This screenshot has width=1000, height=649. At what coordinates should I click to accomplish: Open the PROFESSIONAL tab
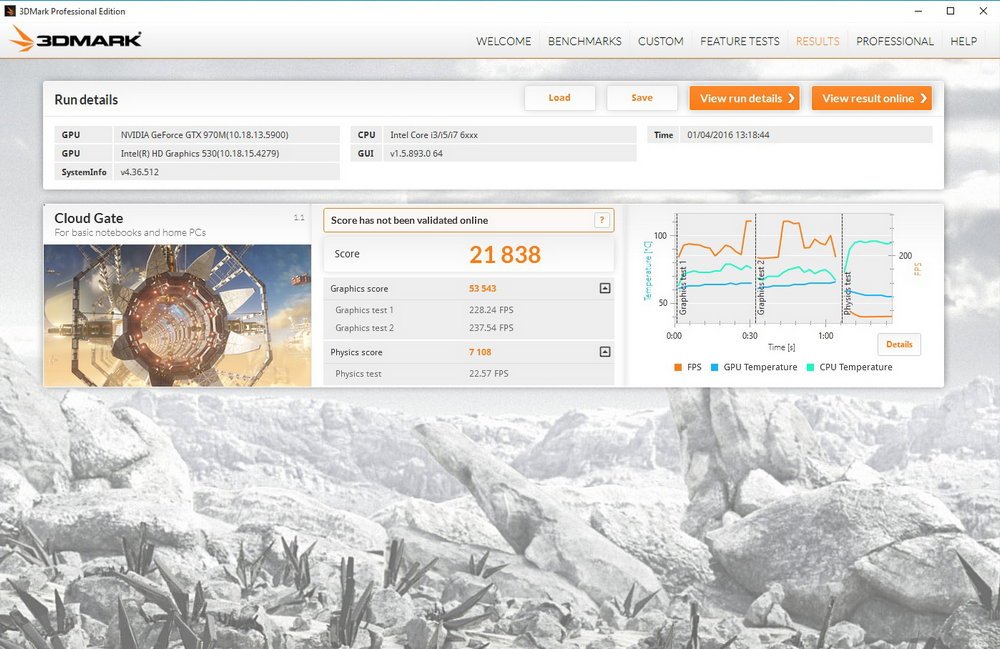tap(895, 41)
